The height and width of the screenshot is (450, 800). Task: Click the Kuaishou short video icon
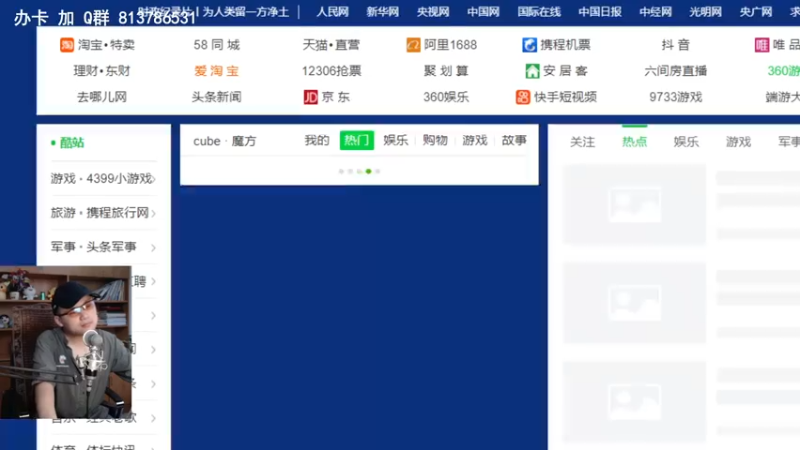523,97
